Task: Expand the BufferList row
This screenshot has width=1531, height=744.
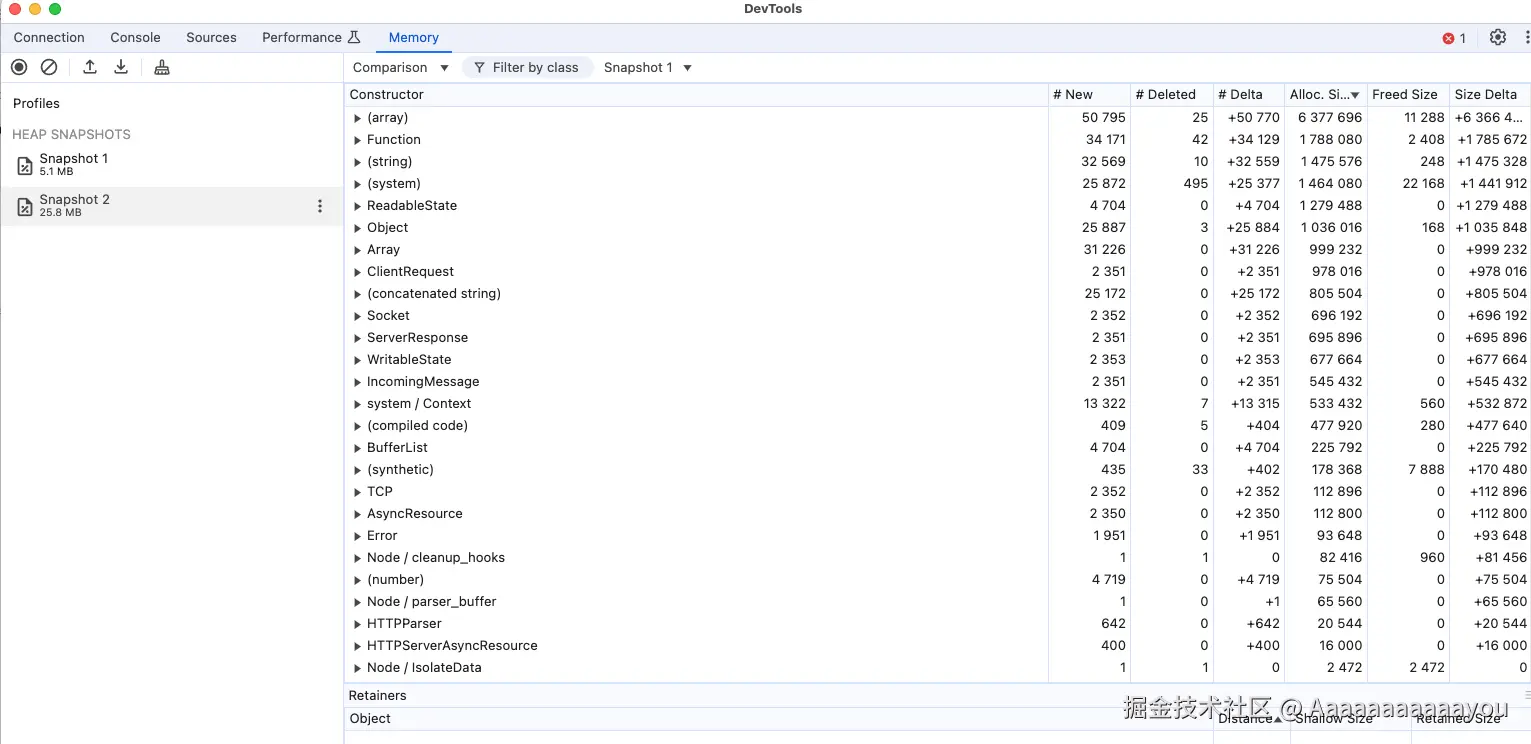Action: pos(358,448)
